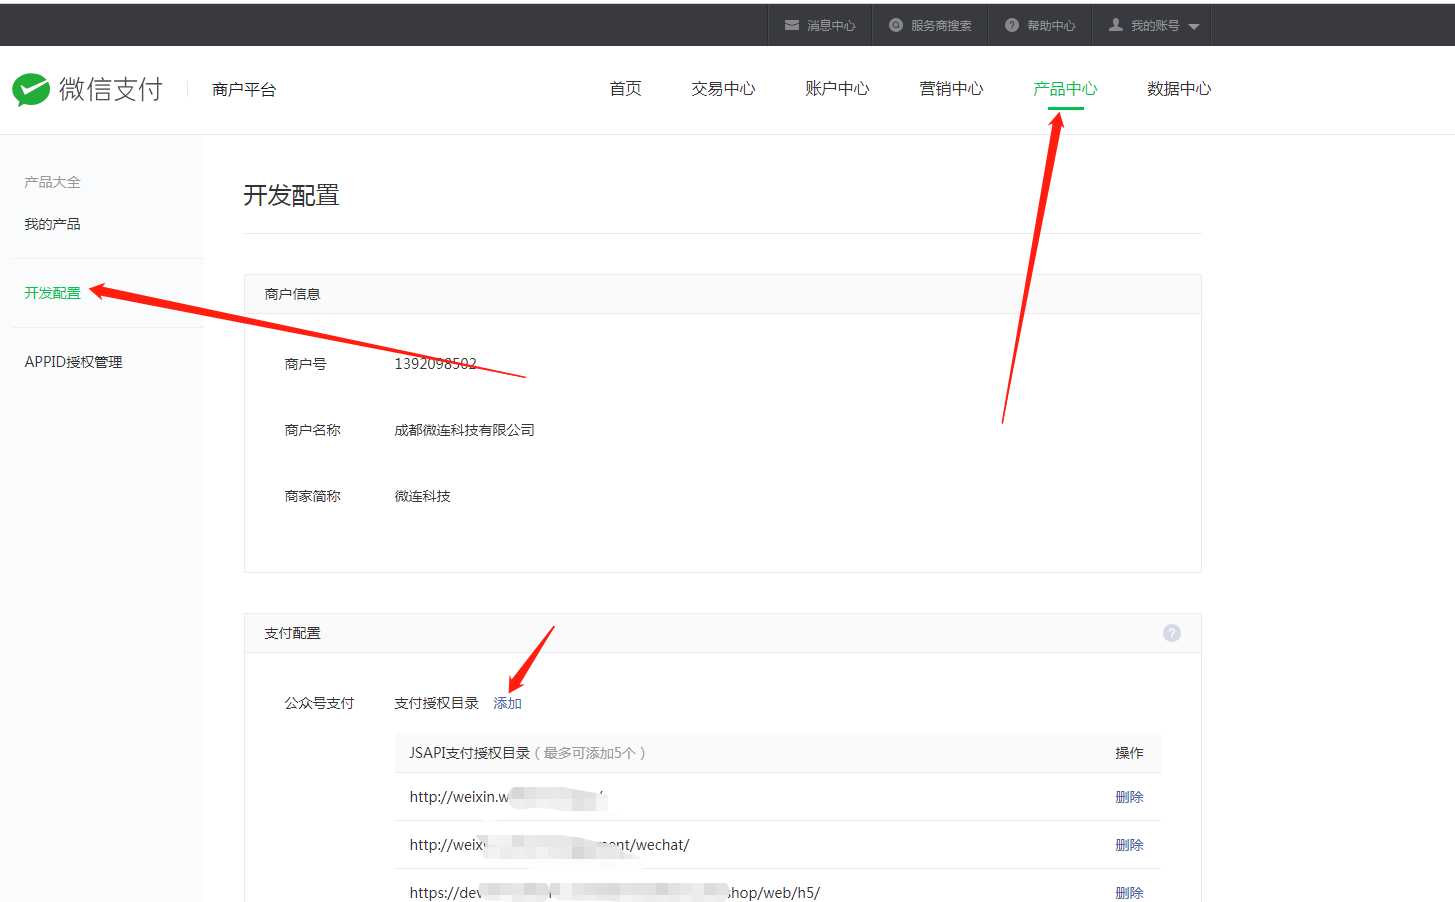Click the search icon for 服务商搜索
The width and height of the screenshot is (1455, 902).
[x=896, y=25]
